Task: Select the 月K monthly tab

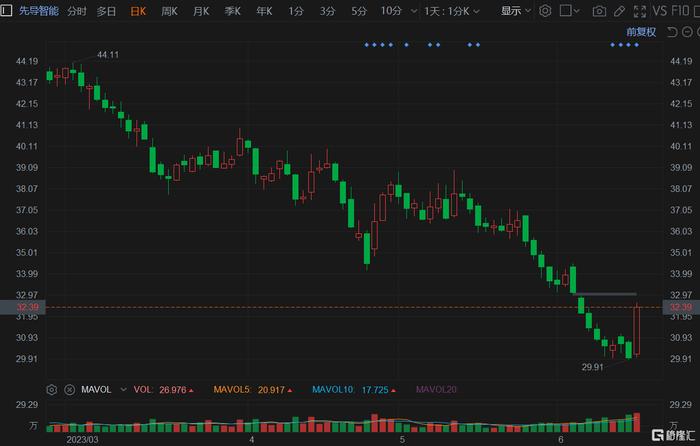Action: click(201, 11)
